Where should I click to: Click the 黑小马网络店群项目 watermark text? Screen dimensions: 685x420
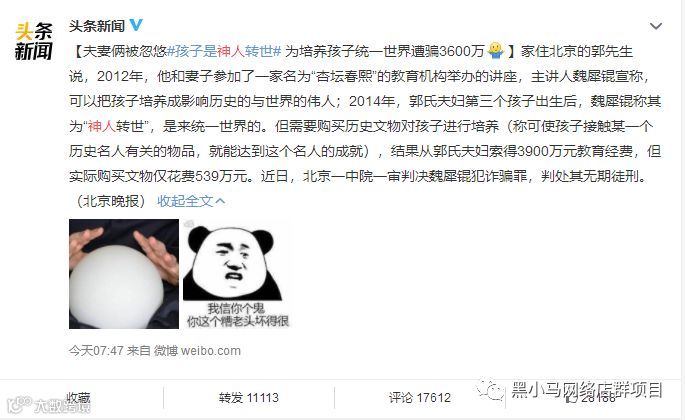(587, 389)
